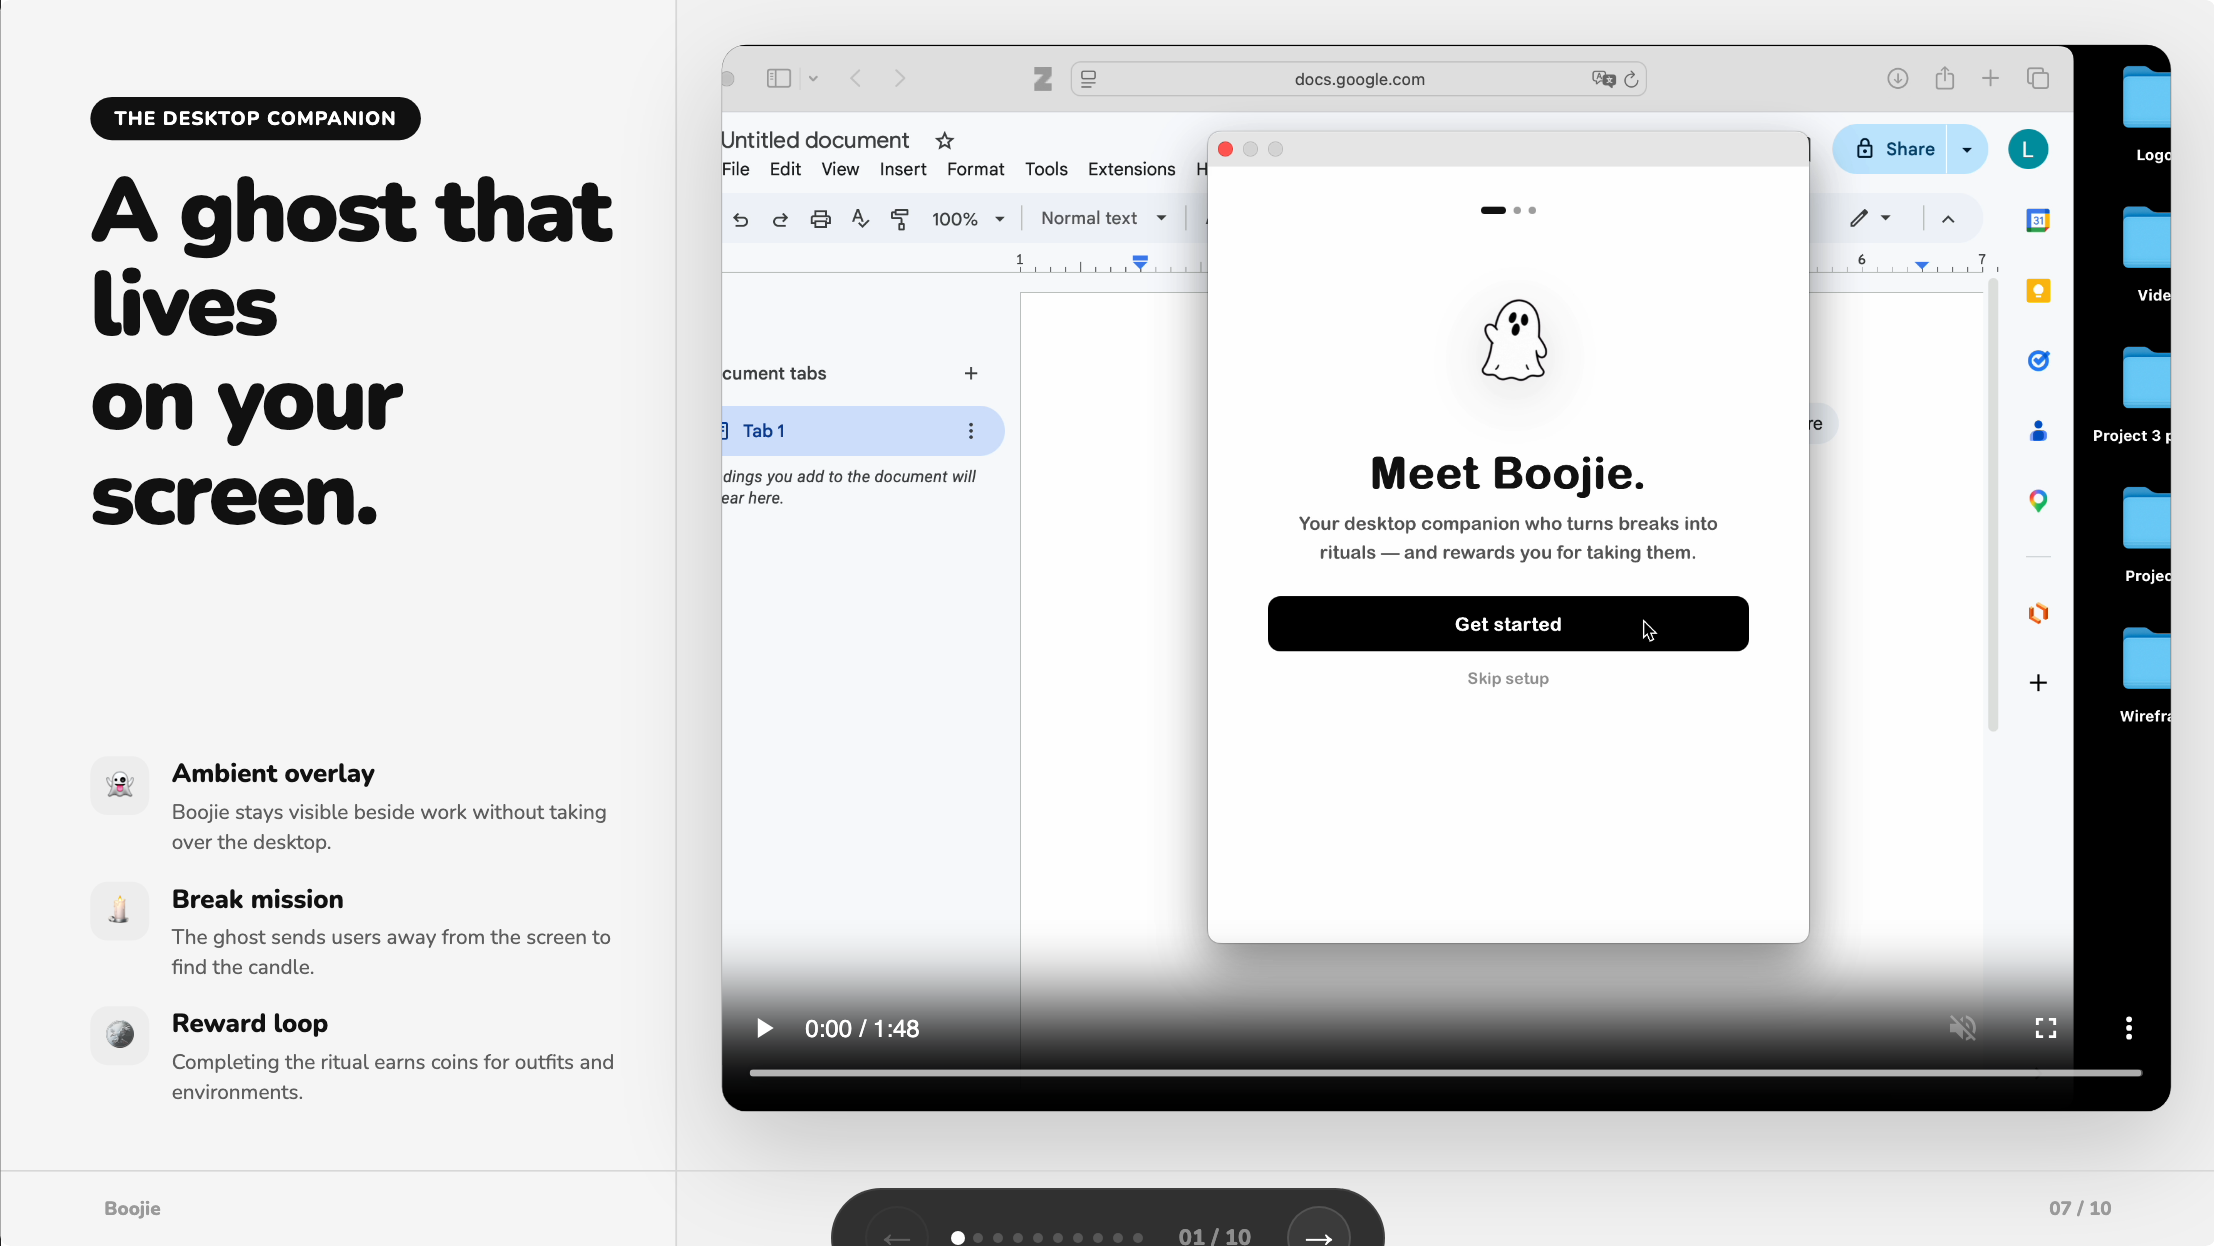Click the Docs vertical scrollbar
The image size is (2214, 1246).
coord(1993,505)
